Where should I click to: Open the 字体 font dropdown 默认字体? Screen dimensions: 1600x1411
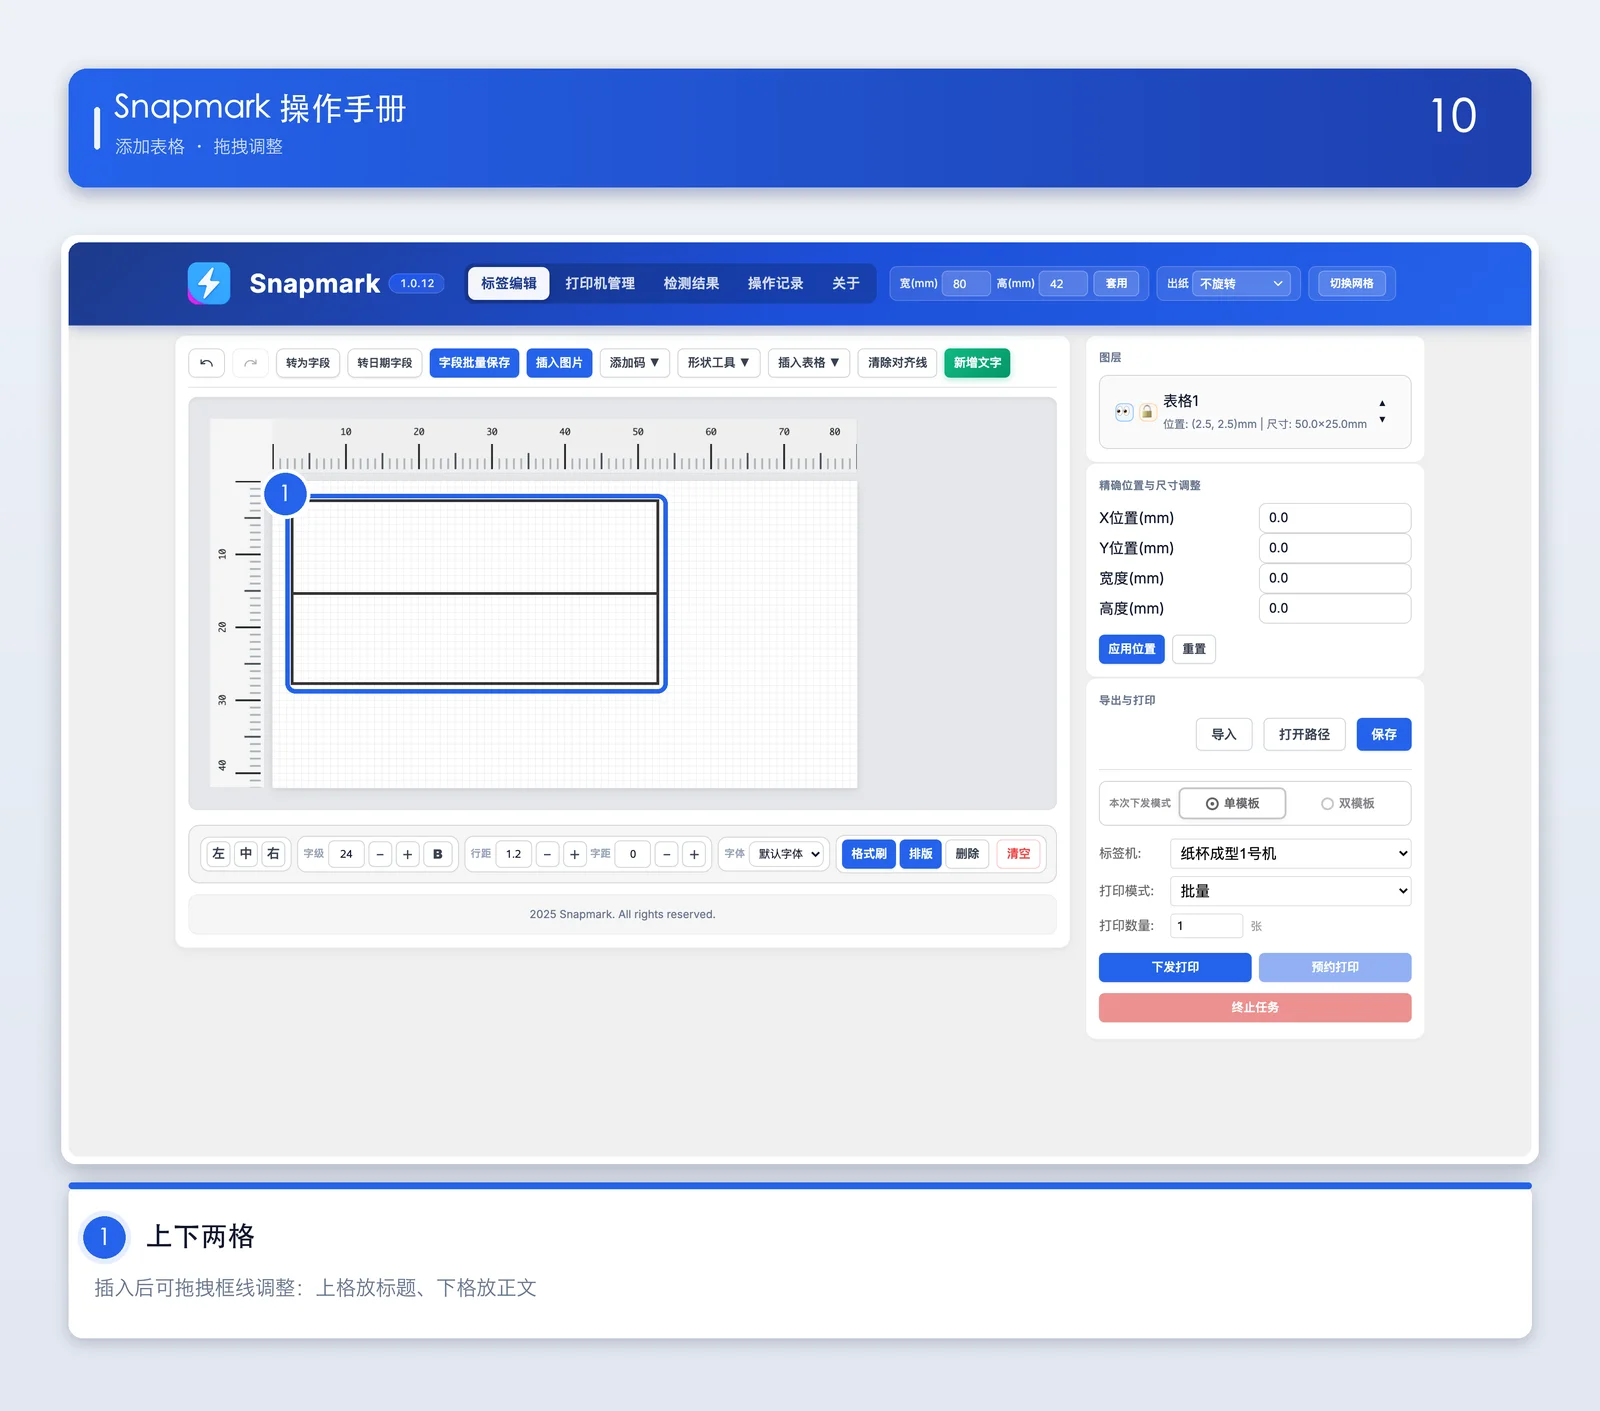(x=788, y=854)
